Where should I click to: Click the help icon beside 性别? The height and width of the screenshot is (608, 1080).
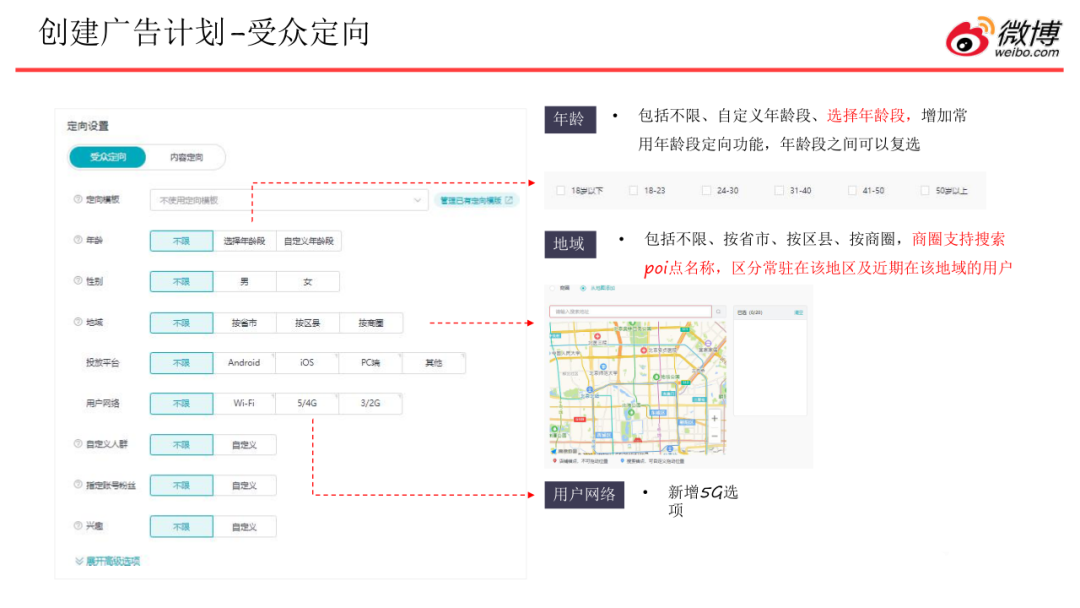(77, 281)
